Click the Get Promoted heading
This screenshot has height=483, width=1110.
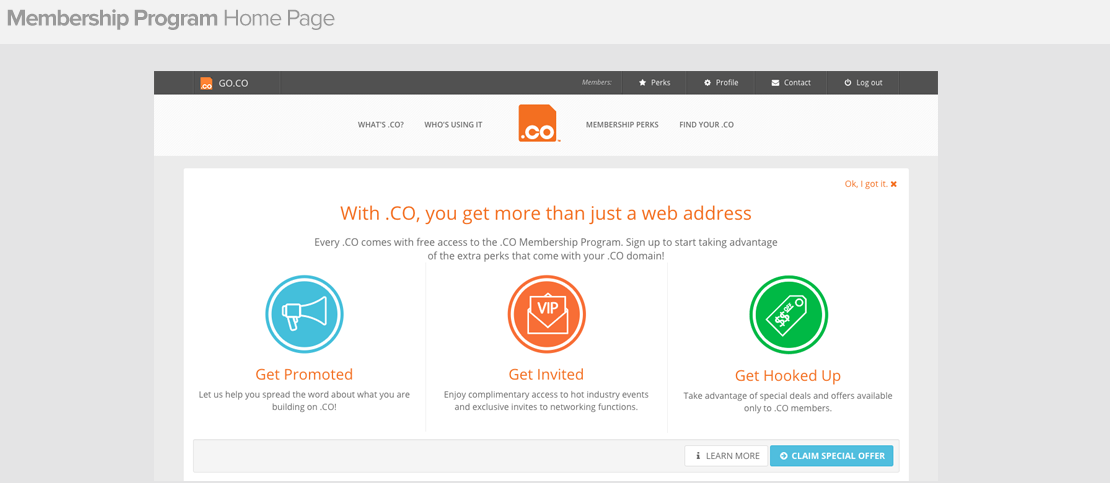[304, 375]
